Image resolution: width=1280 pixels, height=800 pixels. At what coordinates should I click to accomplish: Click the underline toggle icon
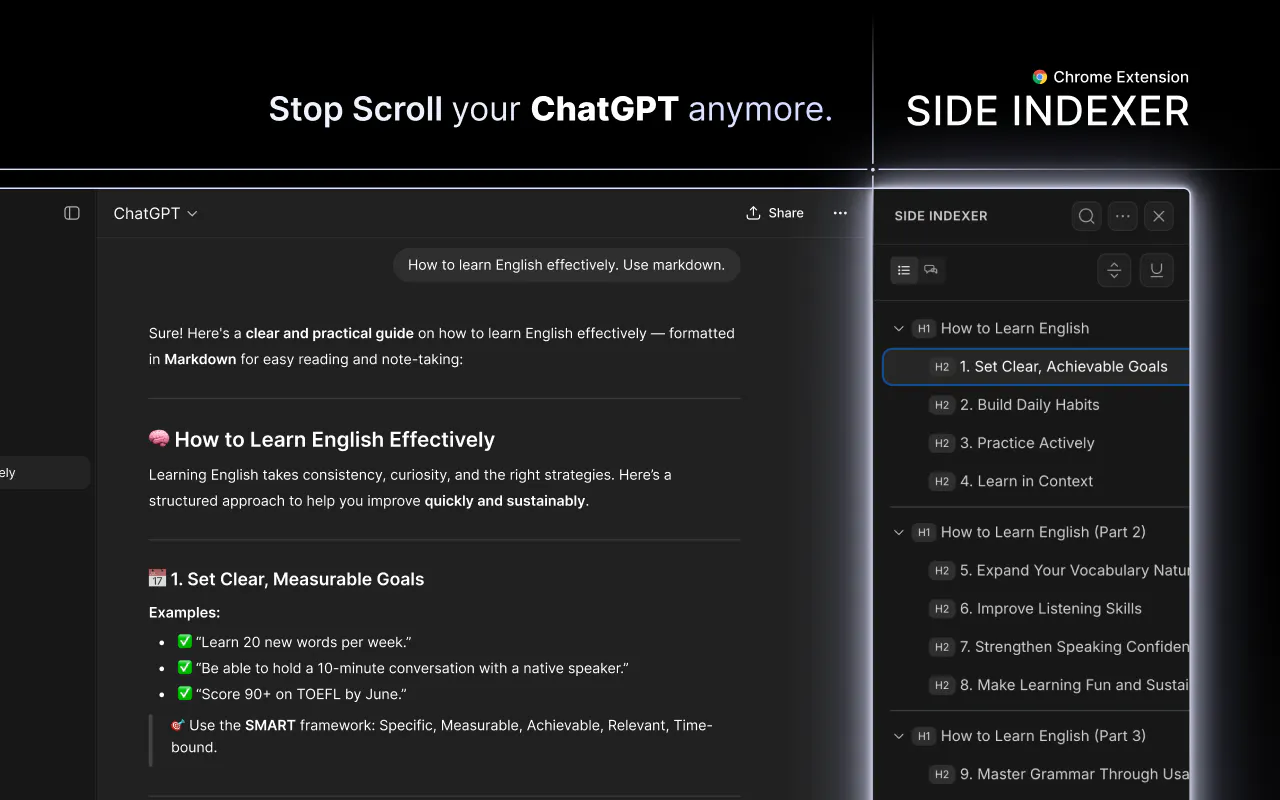point(1156,270)
